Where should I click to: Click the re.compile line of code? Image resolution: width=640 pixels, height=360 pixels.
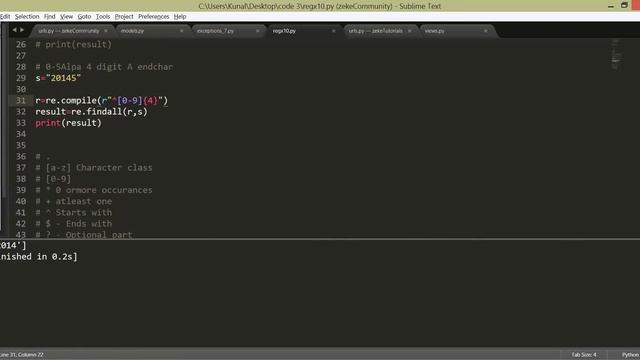pyautogui.click(x=102, y=100)
